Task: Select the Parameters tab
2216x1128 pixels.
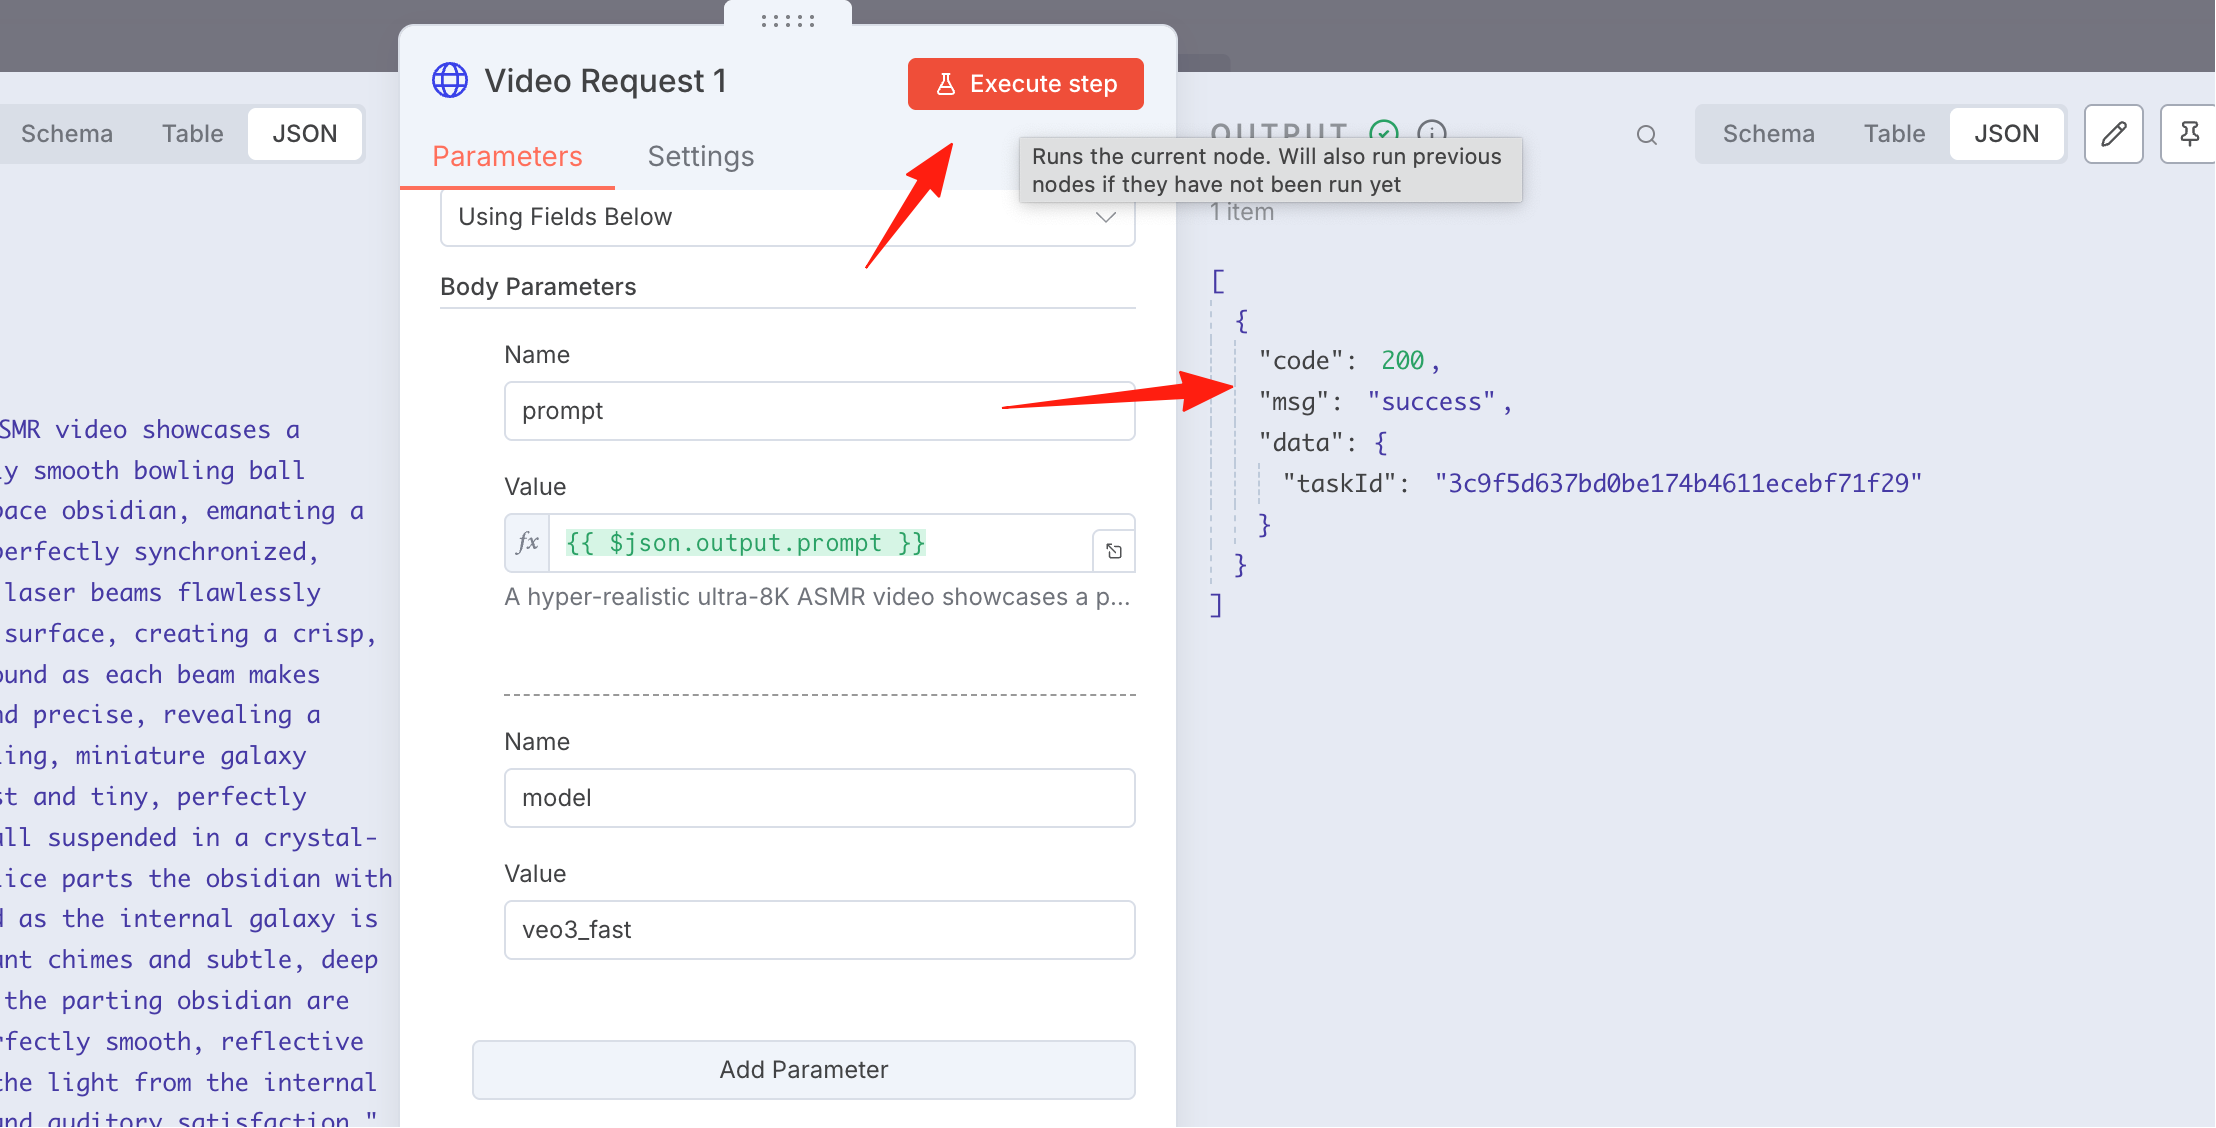Action: click(507, 157)
